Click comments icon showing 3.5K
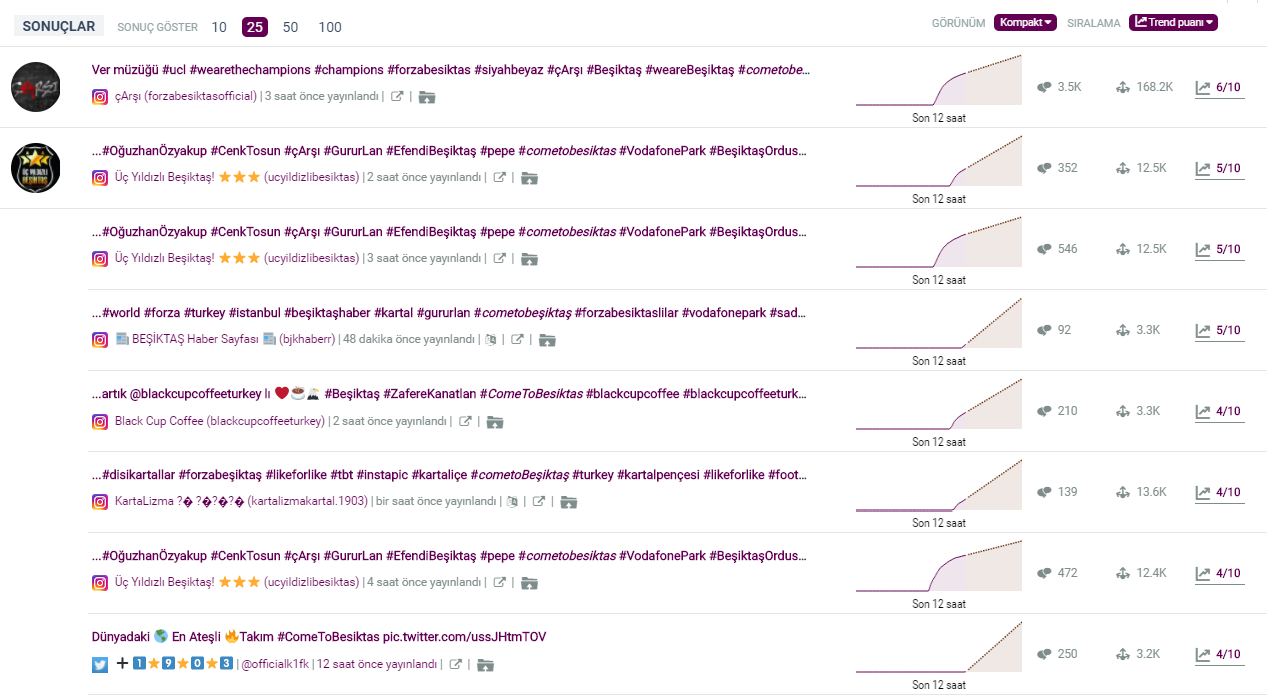Viewport: 1267px width, 697px height. coord(1044,87)
